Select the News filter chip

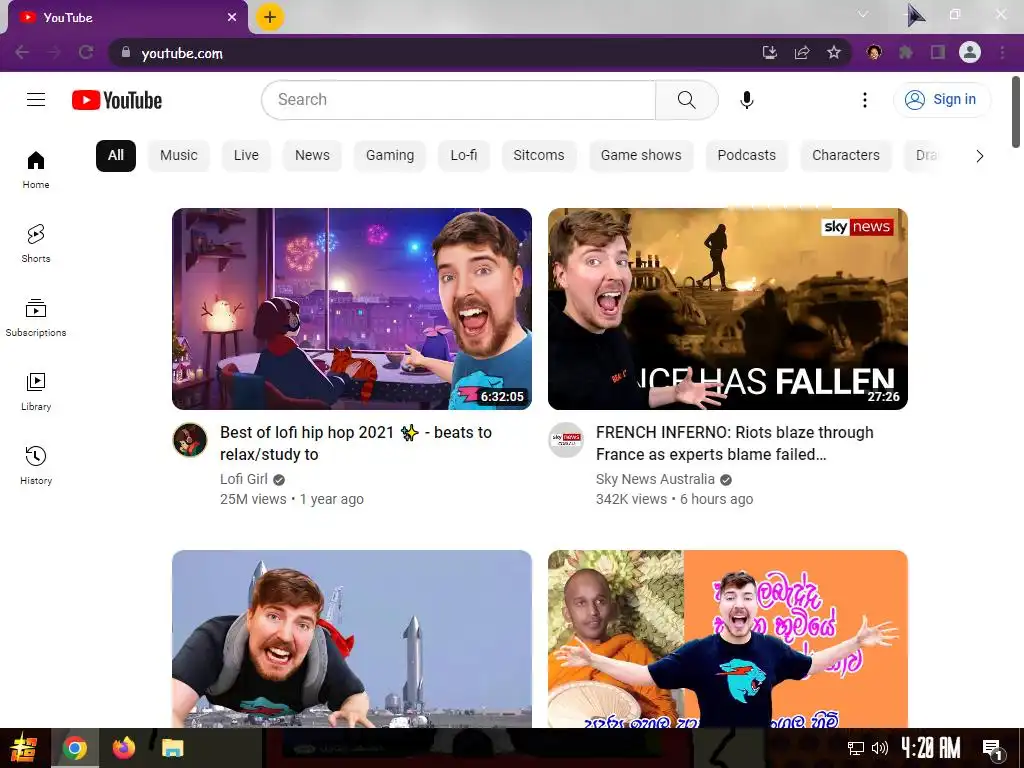coord(312,155)
